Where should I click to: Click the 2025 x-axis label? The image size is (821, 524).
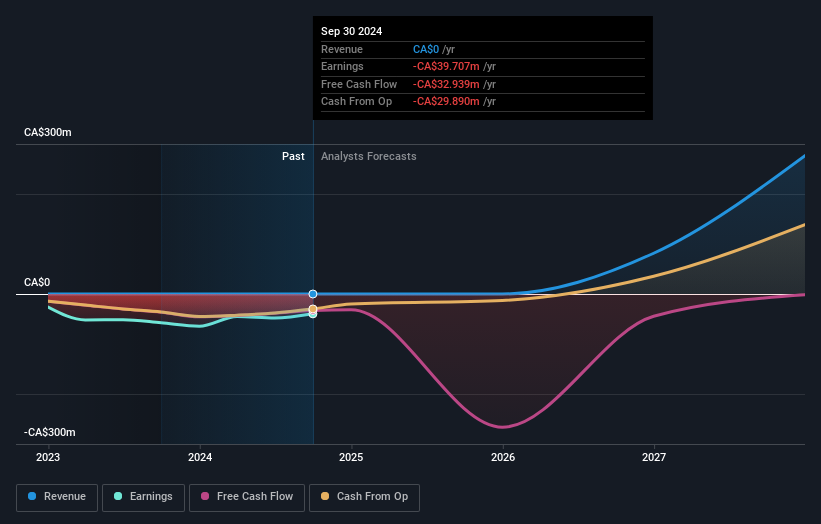pyautogui.click(x=351, y=457)
